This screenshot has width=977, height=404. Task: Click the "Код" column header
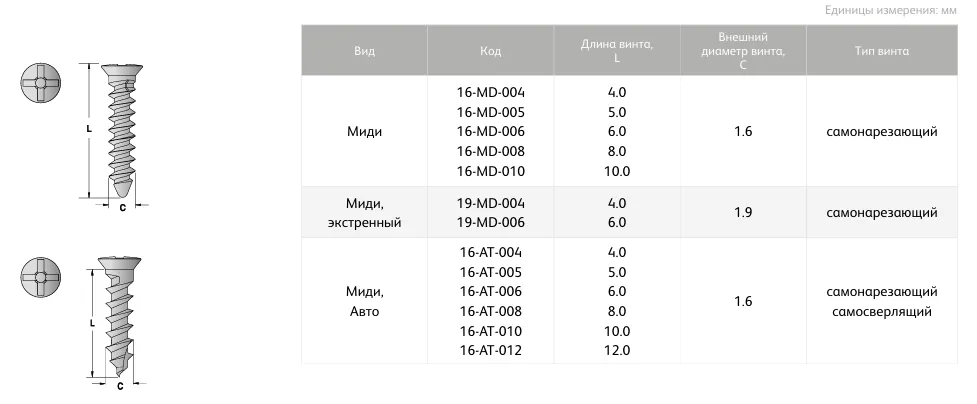(490, 50)
